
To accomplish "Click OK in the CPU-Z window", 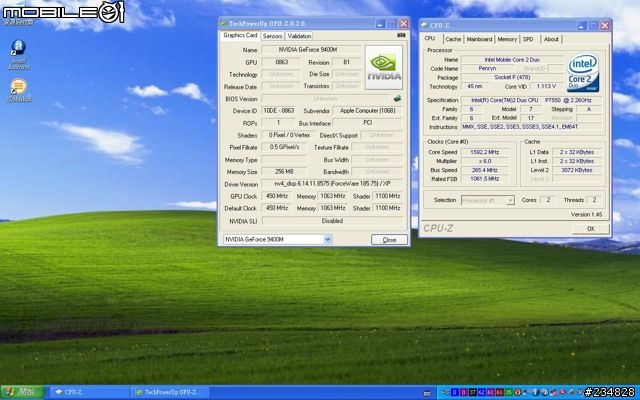I will 591,229.
